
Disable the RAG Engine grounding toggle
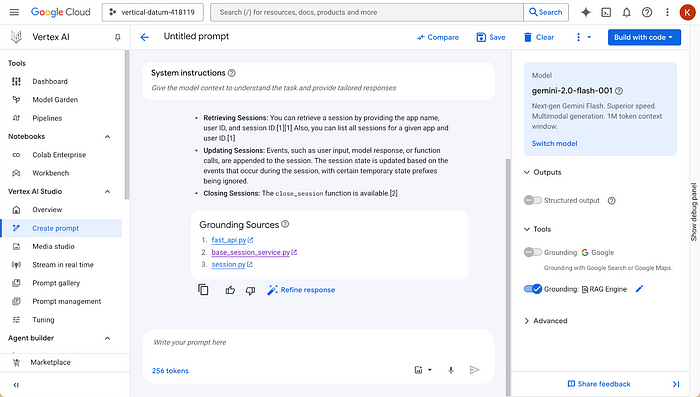pos(533,289)
